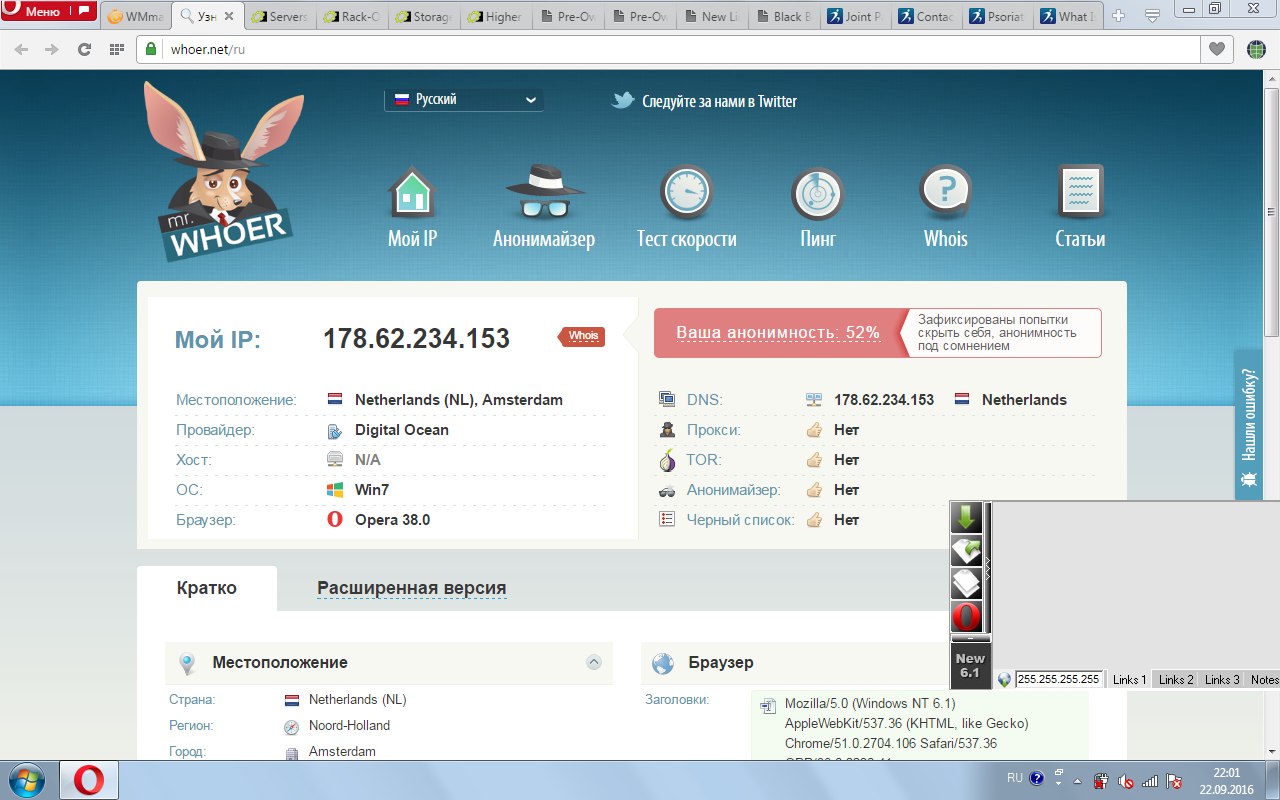Expand the widget side panel chevrons
Image resolution: width=1280 pixels, height=800 pixels.
coord(988,568)
